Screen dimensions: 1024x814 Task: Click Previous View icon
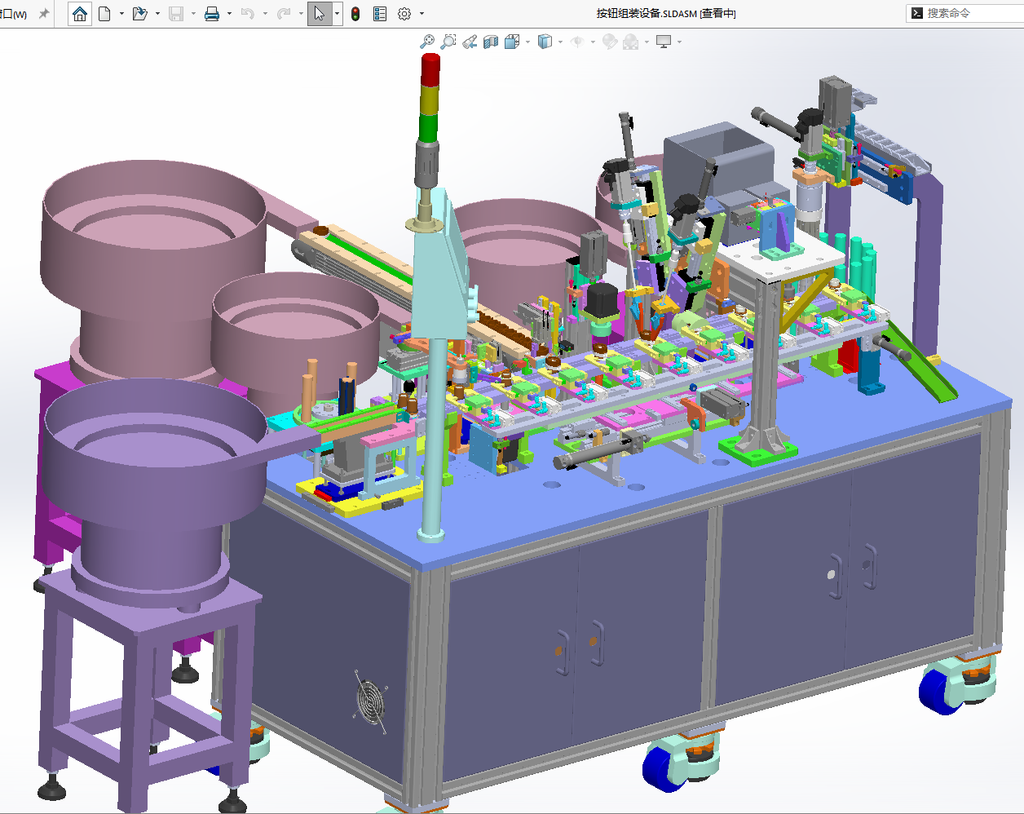click(469, 42)
